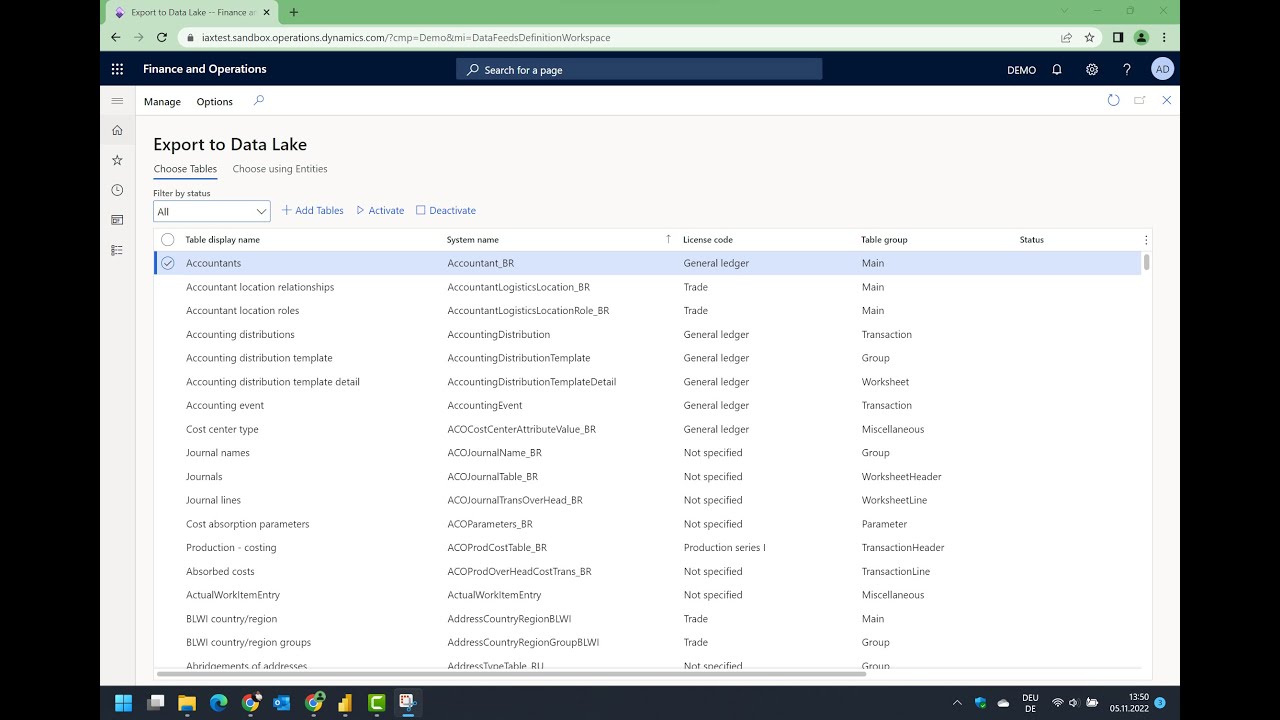Click the browser address bar URL
The height and width of the screenshot is (720, 1280).
click(x=406, y=38)
